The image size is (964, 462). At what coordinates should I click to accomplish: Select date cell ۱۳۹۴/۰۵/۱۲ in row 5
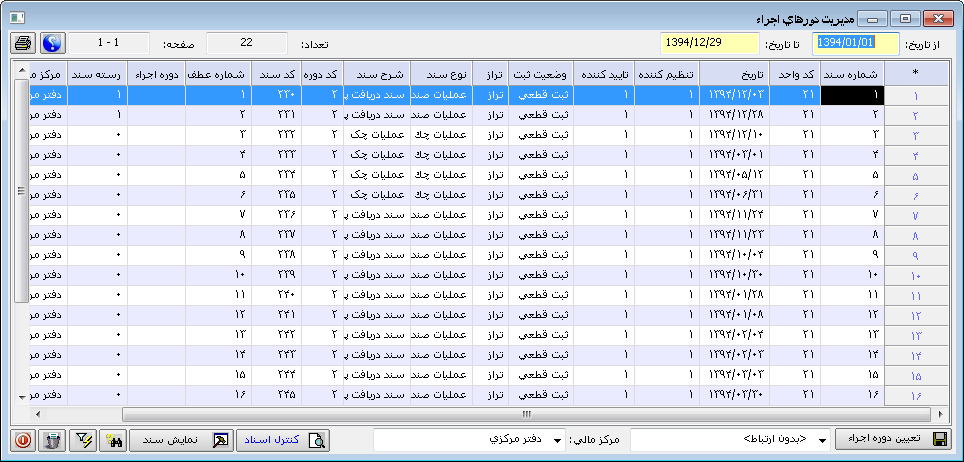734,175
